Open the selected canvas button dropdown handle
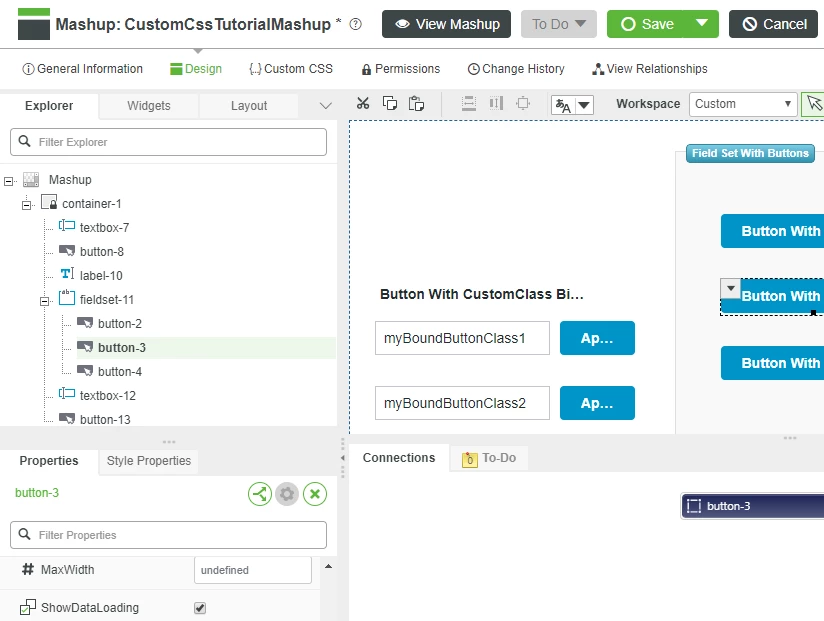 [x=730, y=288]
